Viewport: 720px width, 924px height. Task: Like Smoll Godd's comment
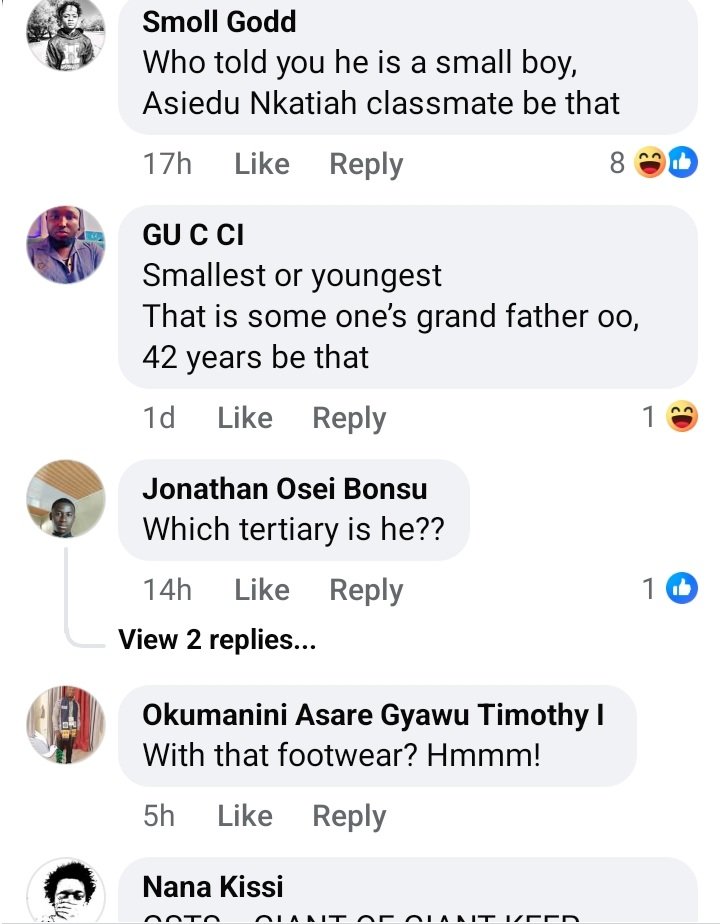(x=262, y=164)
